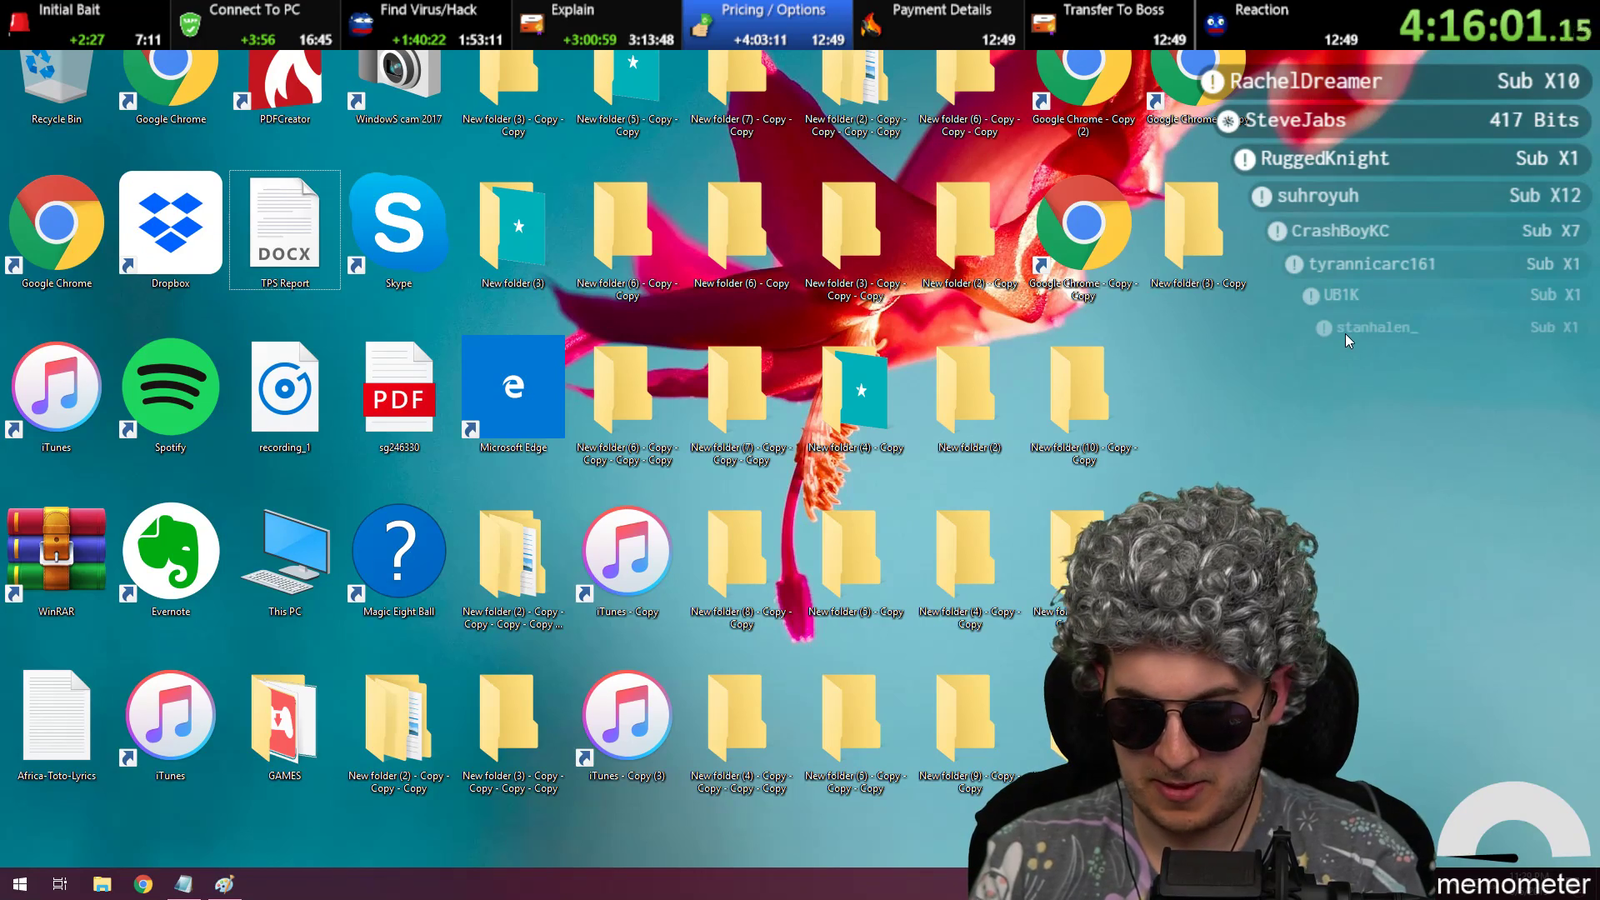
Task: Click the Explain split
Action: point(598,25)
